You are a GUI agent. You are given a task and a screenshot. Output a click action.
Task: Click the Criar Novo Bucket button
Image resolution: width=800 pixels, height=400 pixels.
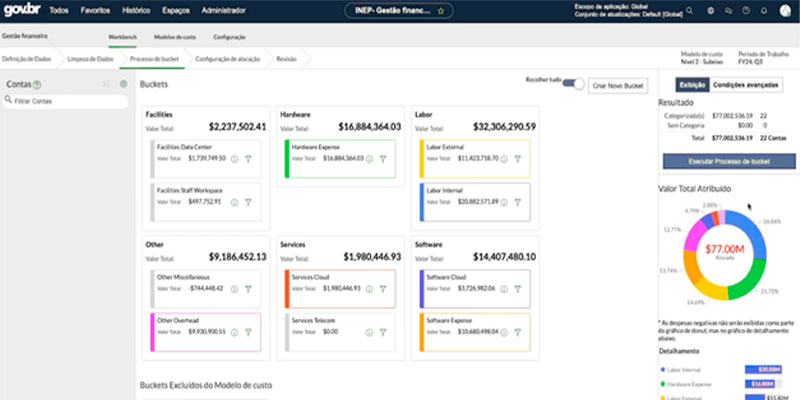(618, 86)
